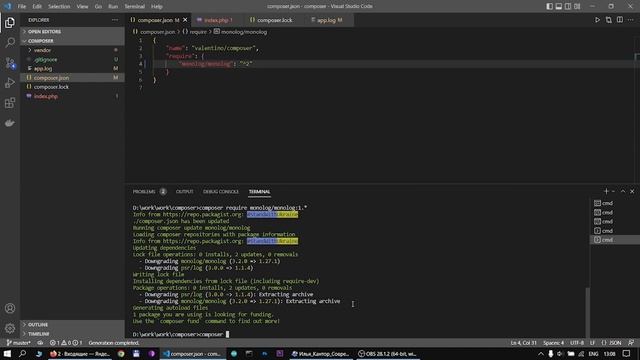The image size is (640, 360).
Task: Click errors and warnings counter in status bar
Action: [66, 343]
